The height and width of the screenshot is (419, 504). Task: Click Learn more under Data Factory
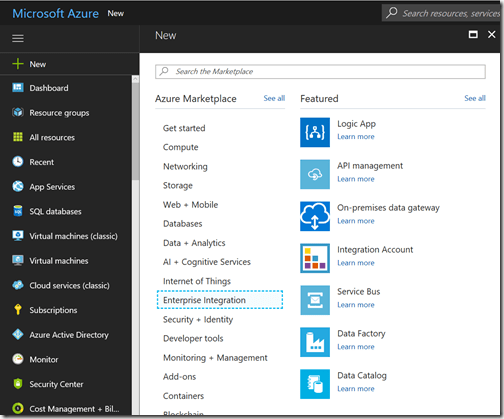(356, 347)
